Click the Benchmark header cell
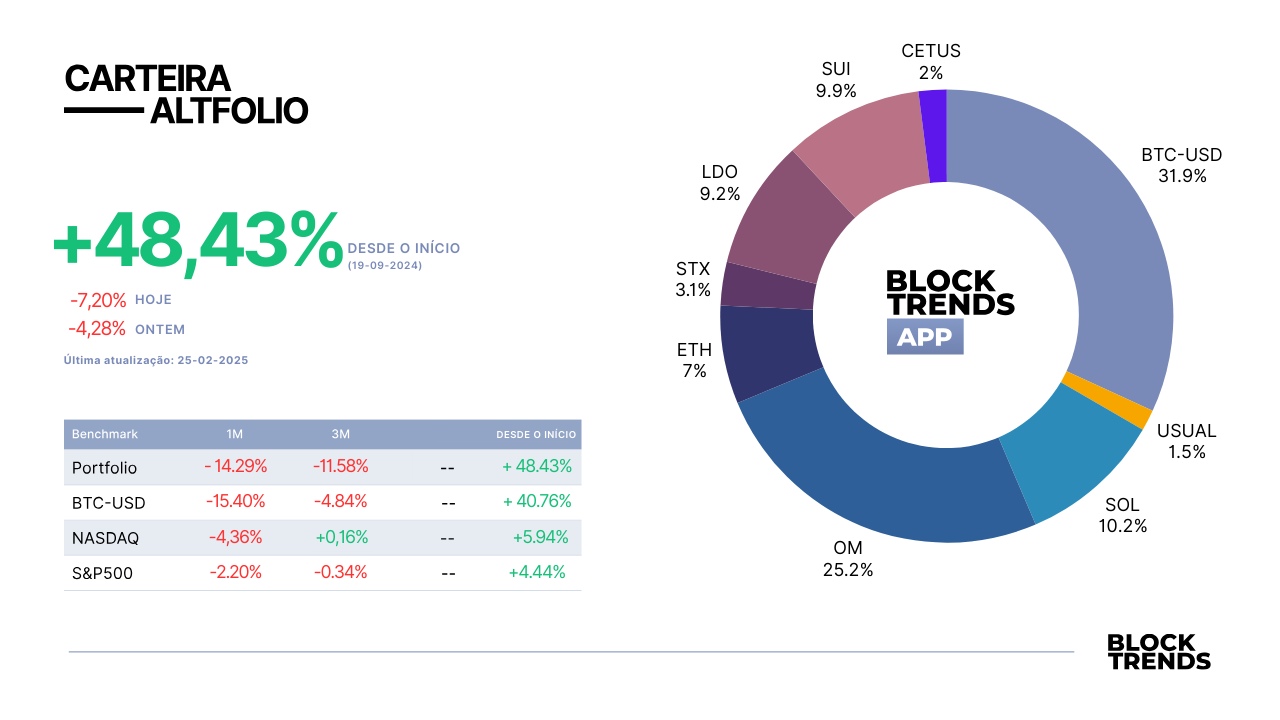The height and width of the screenshot is (720, 1280). (x=105, y=434)
